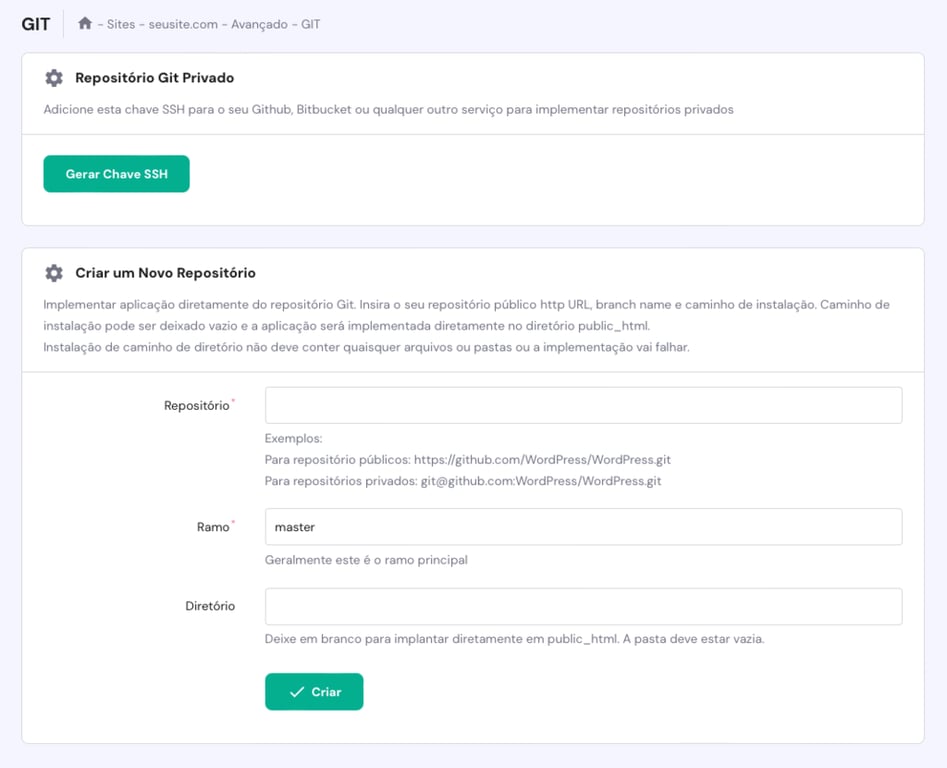
Task: Click the required asterisk beside Repositório
Action: [x=235, y=399]
